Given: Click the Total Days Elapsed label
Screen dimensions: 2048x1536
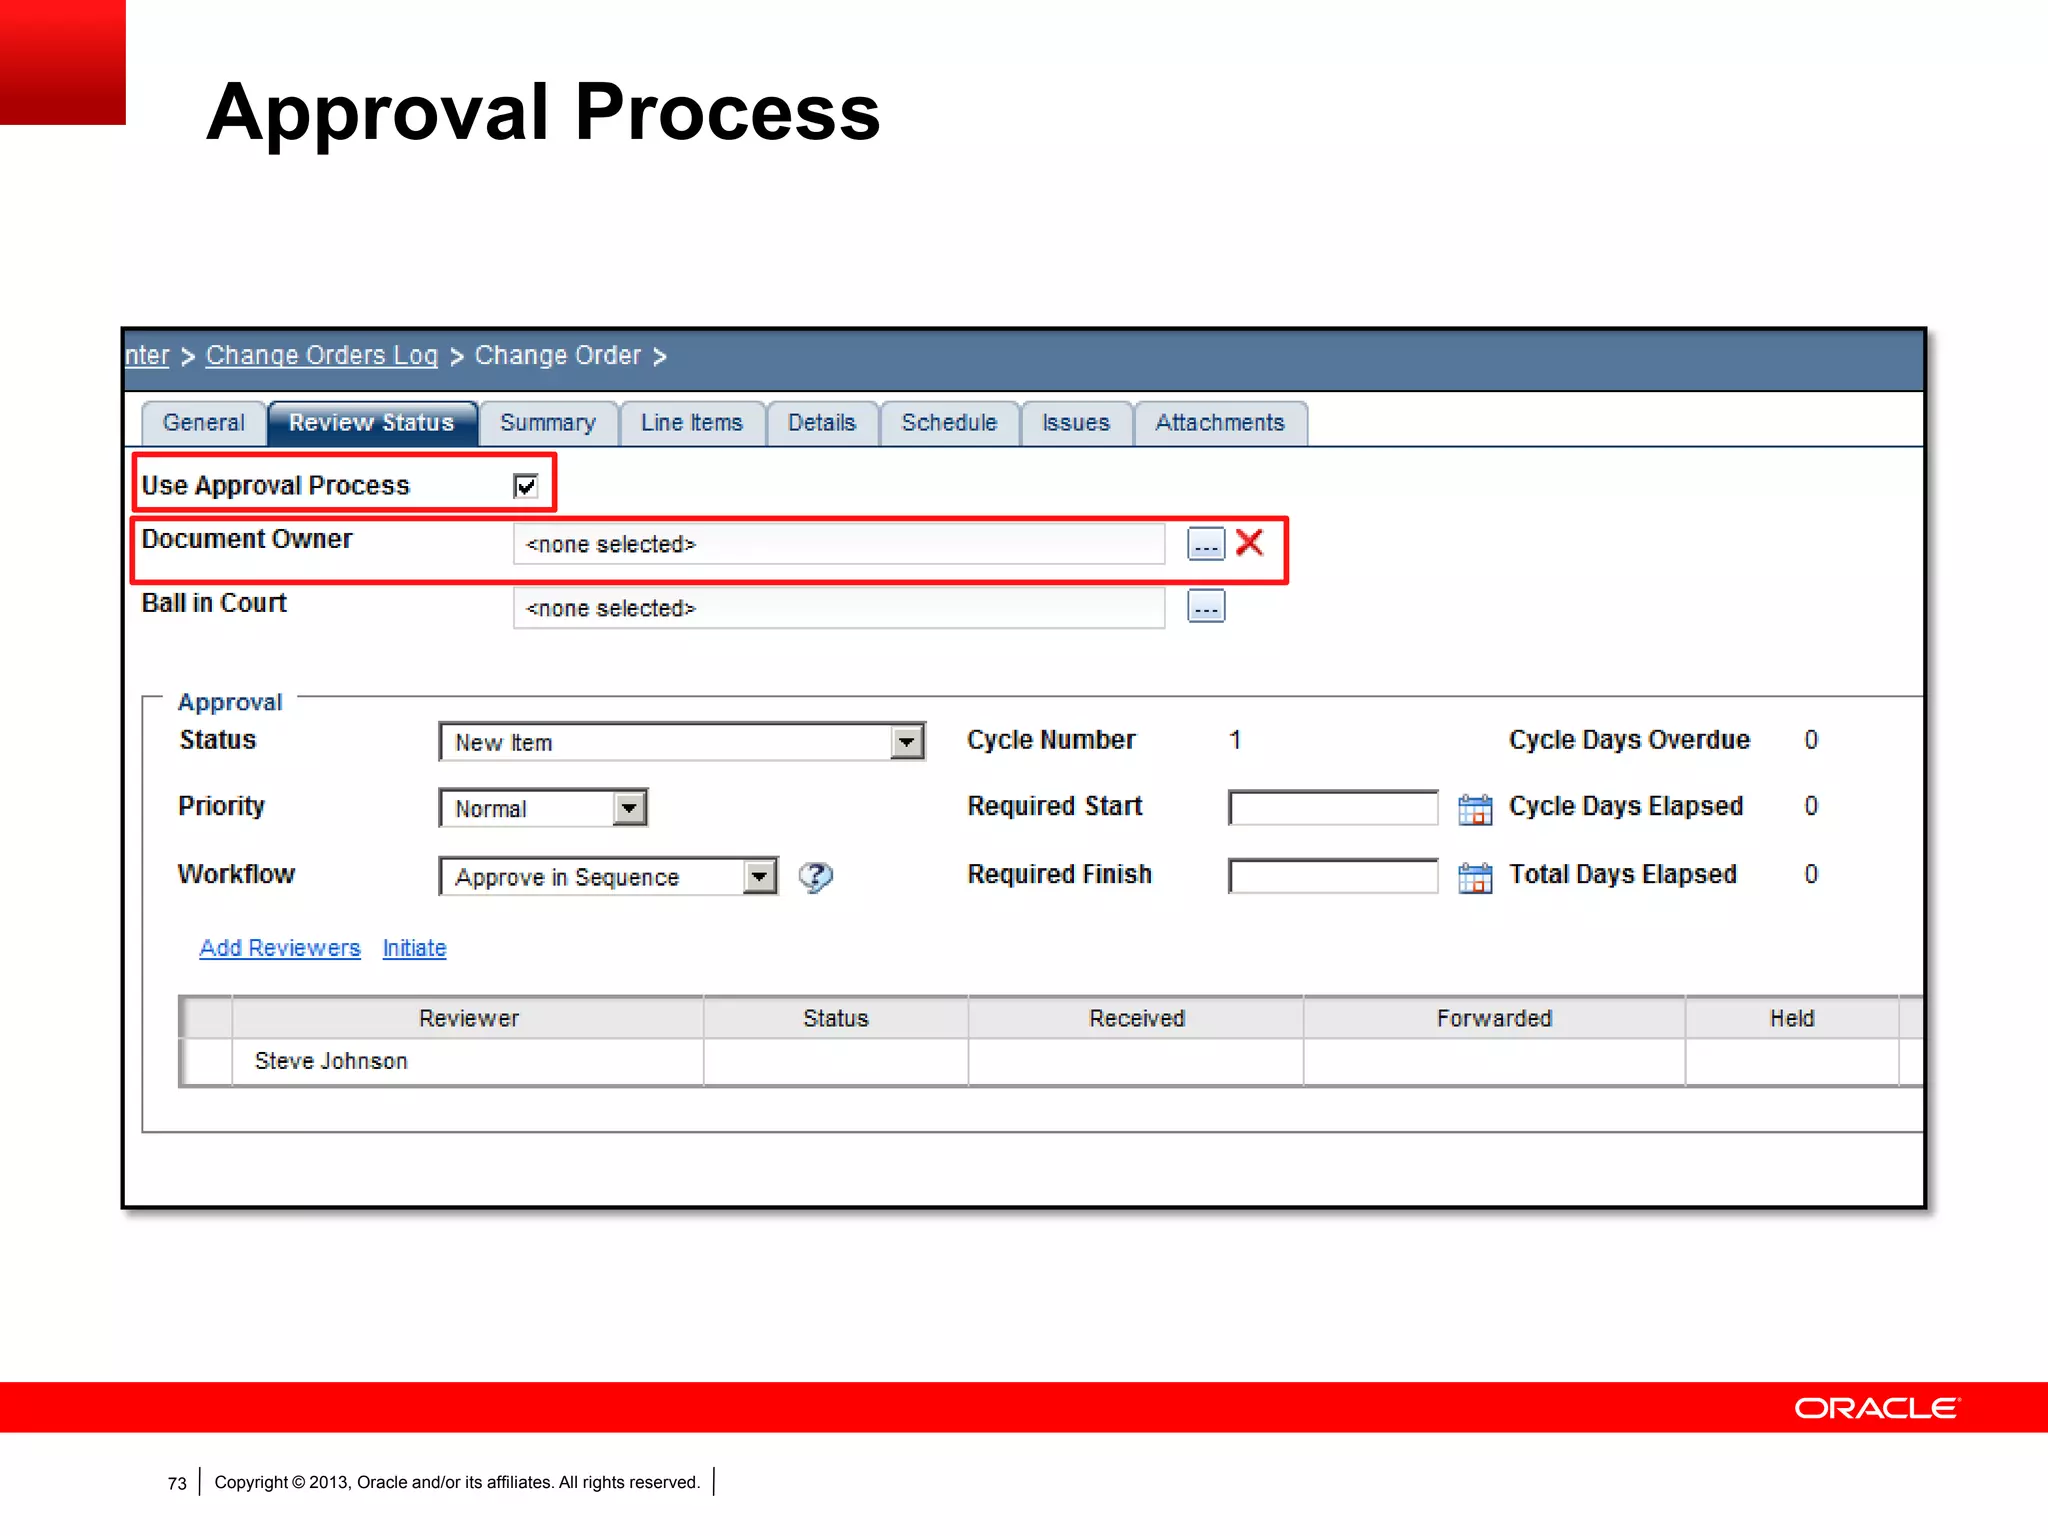Looking at the screenshot, I should pyautogui.click(x=1623, y=875).
